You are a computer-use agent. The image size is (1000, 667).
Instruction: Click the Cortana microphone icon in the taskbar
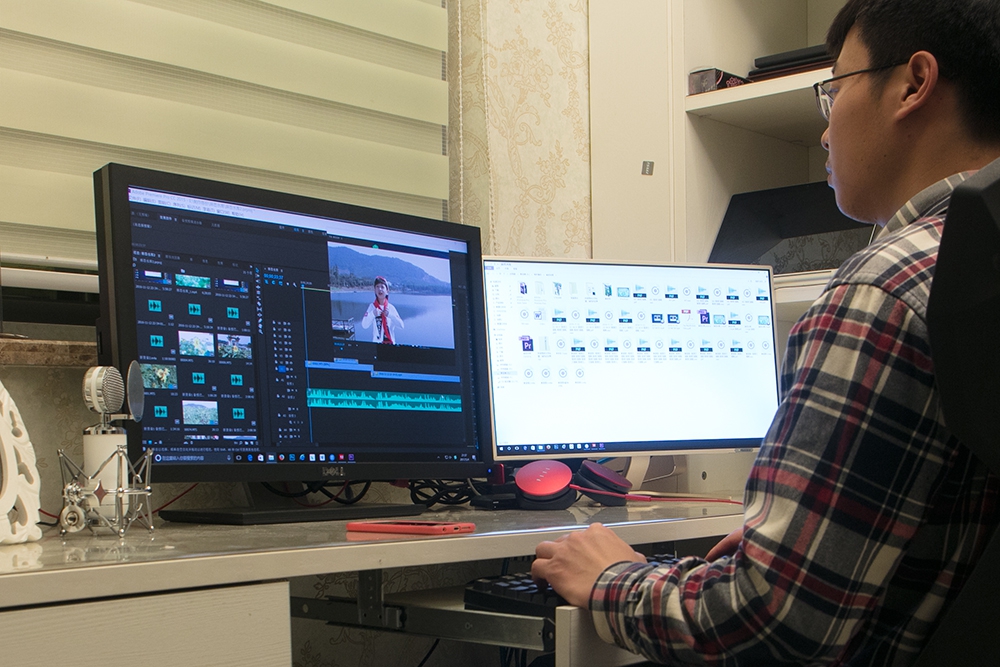click(x=229, y=457)
